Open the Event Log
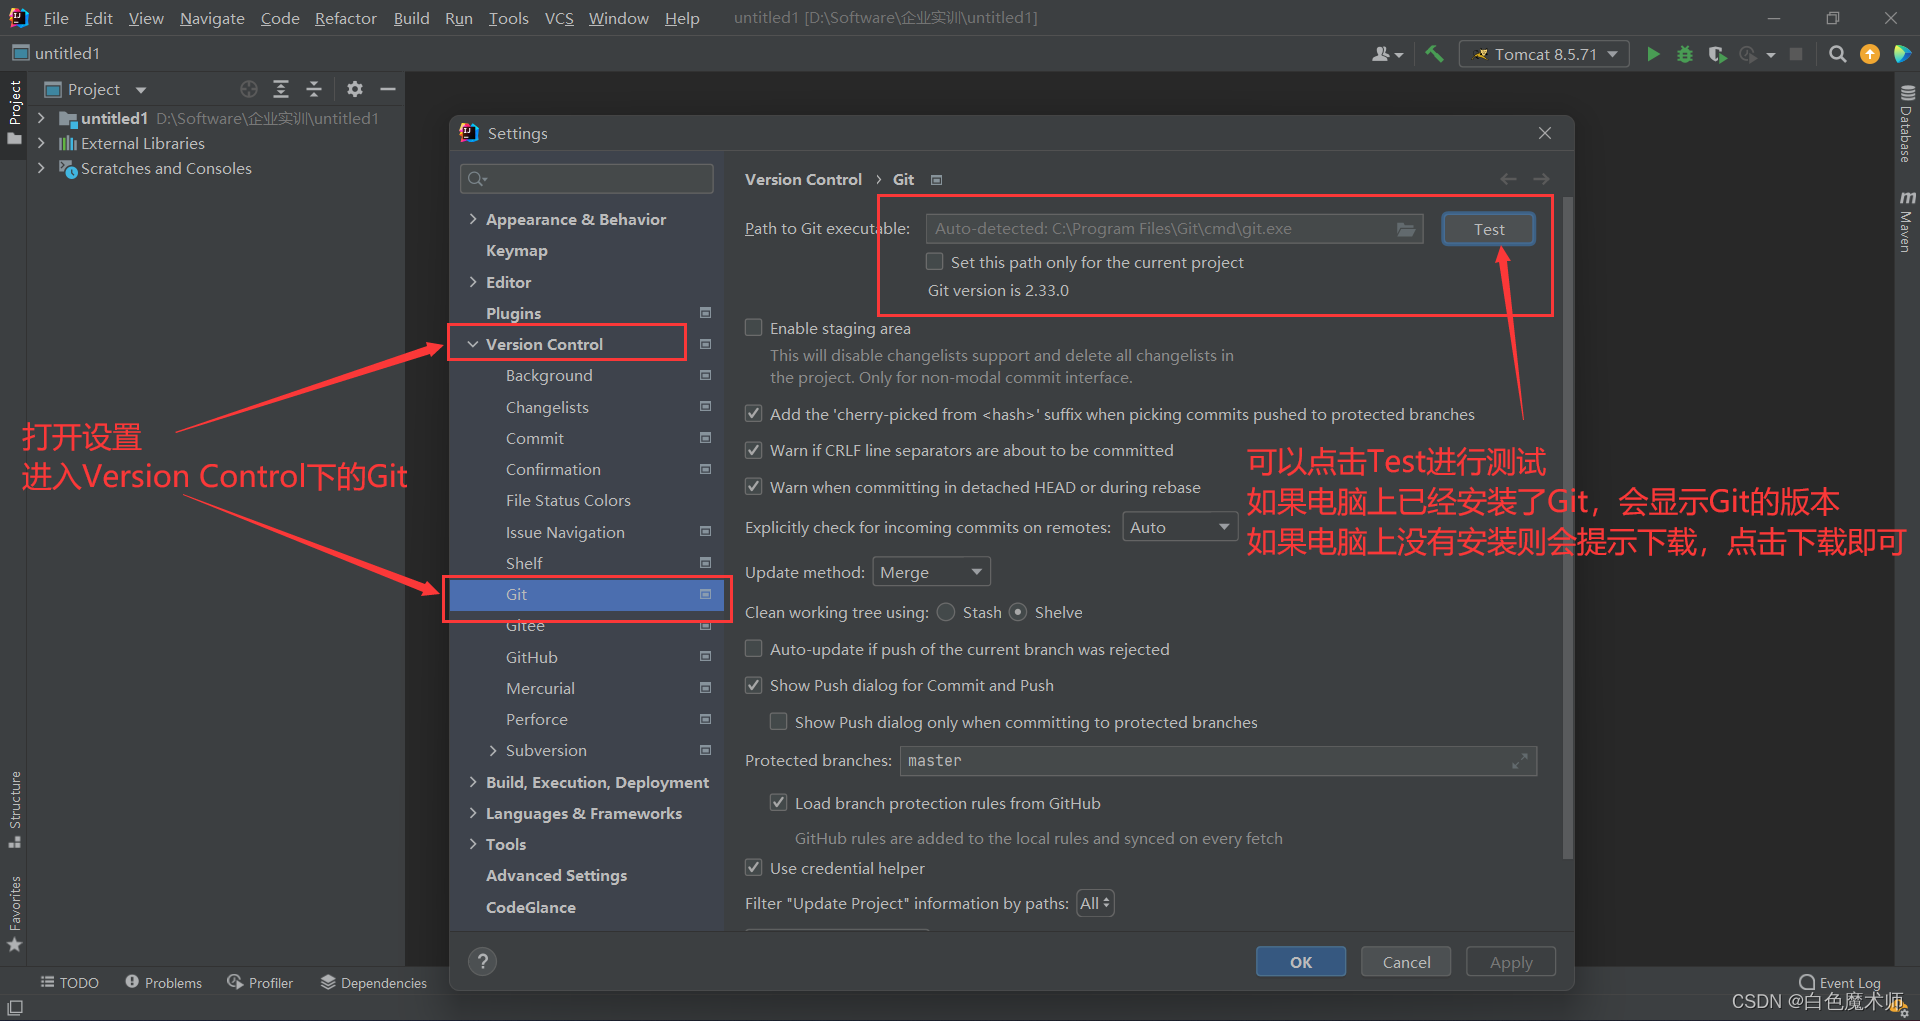The height and width of the screenshot is (1021, 1920). [x=1840, y=983]
